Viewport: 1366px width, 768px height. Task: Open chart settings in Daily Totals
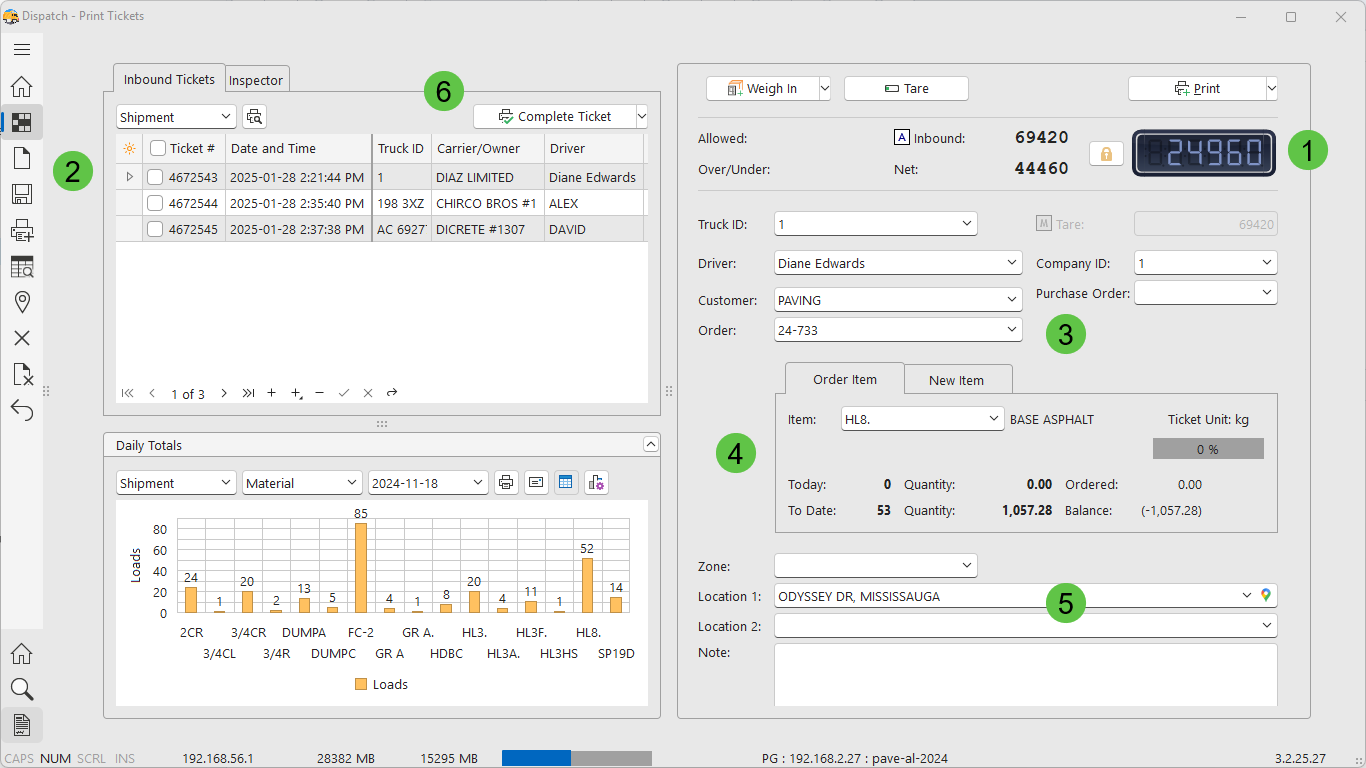click(596, 483)
